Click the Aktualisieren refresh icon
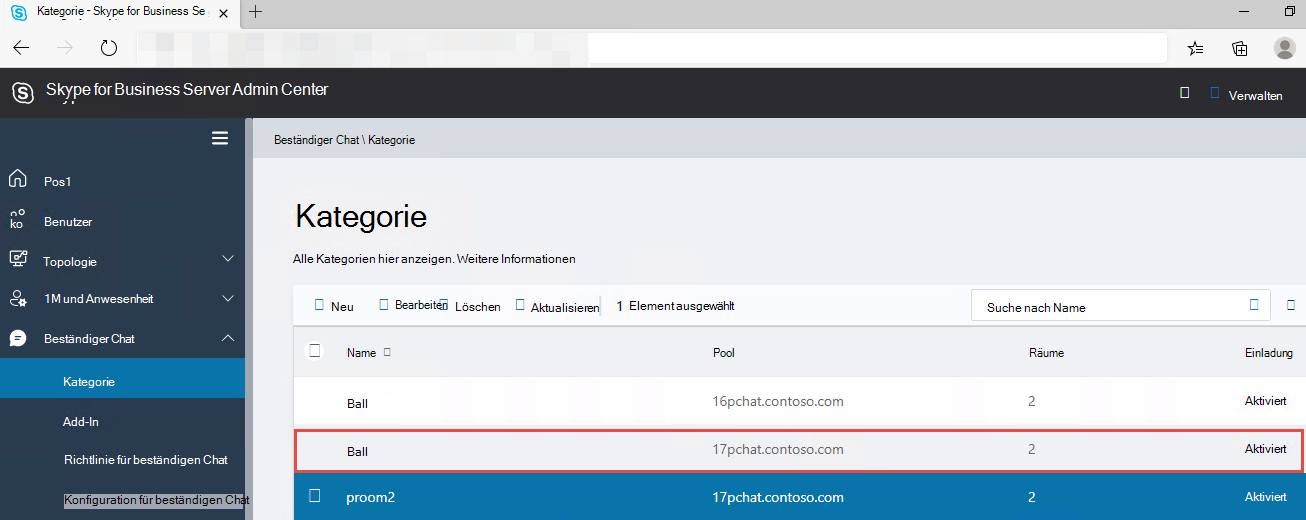Image resolution: width=1306 pixels, height=520 pixels. click(x=520, y=305)
